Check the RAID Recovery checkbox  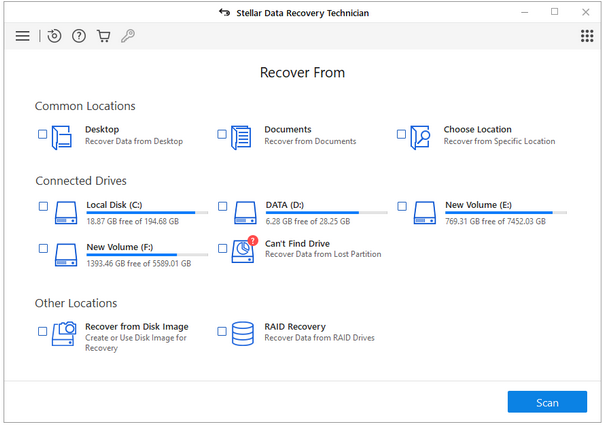point(222,331)
